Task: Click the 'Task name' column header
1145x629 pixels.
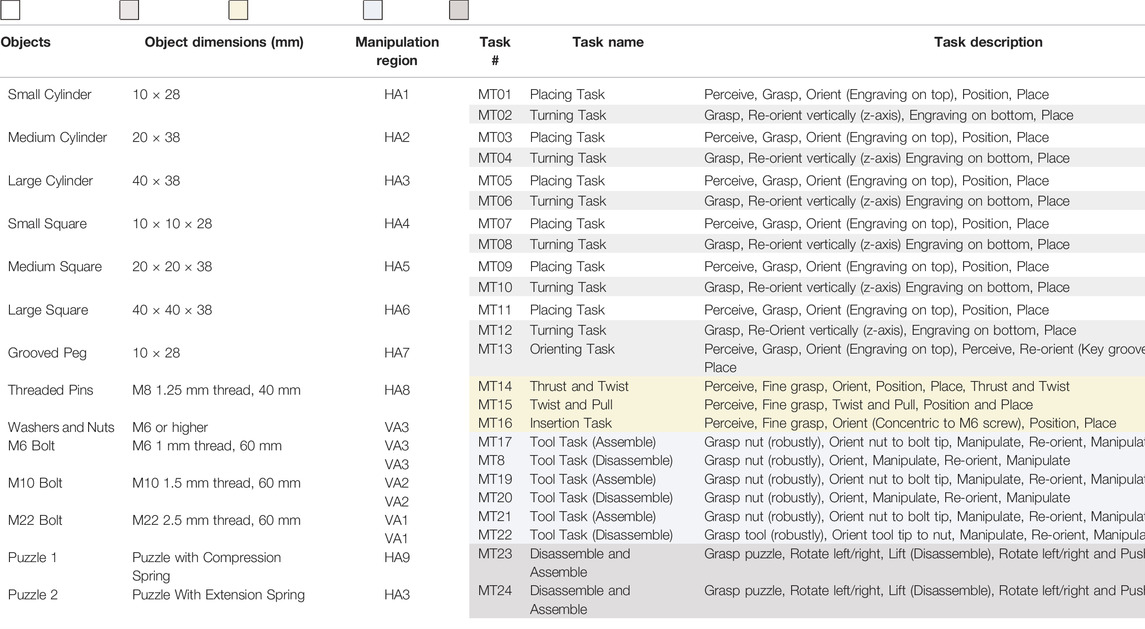Action: tap(608, 42)
